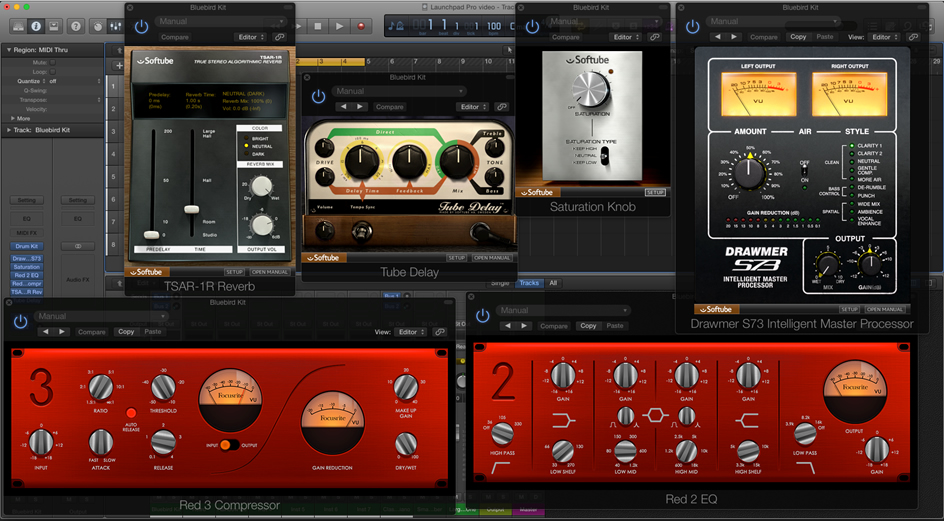The width and height of the screenshot is (944, 521).
Task: Click the link icon in Saturation Knob window
Action: tap(655, 37)
